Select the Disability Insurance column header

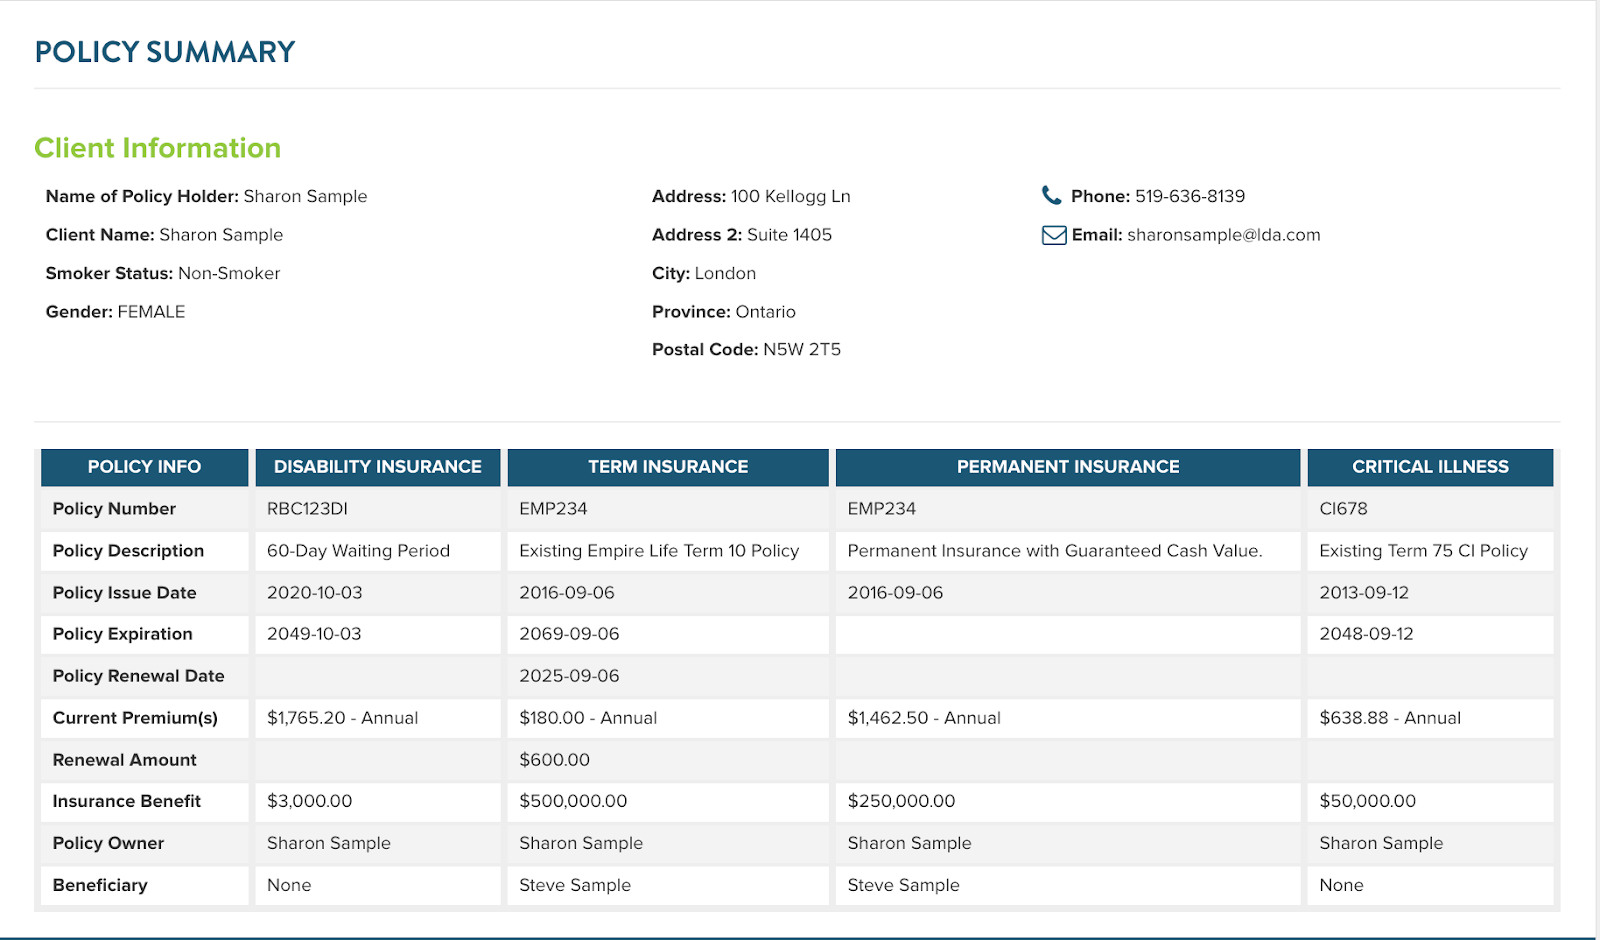[x=377, y=467]
